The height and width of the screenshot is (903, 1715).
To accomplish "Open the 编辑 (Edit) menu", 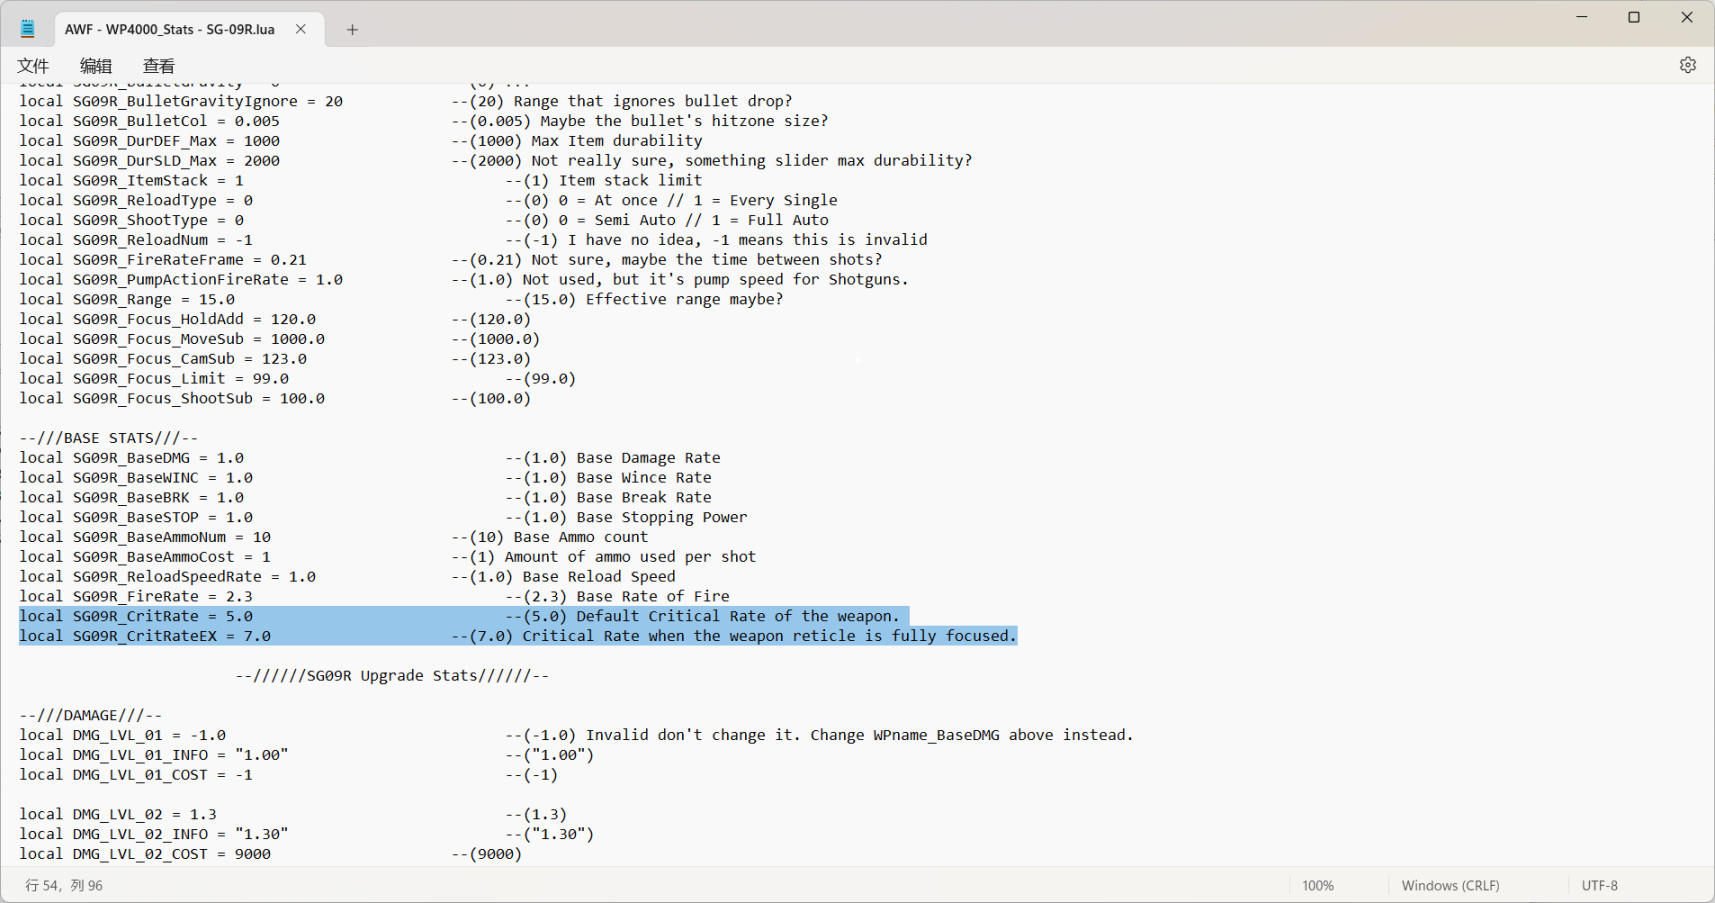I will point(96,66).
